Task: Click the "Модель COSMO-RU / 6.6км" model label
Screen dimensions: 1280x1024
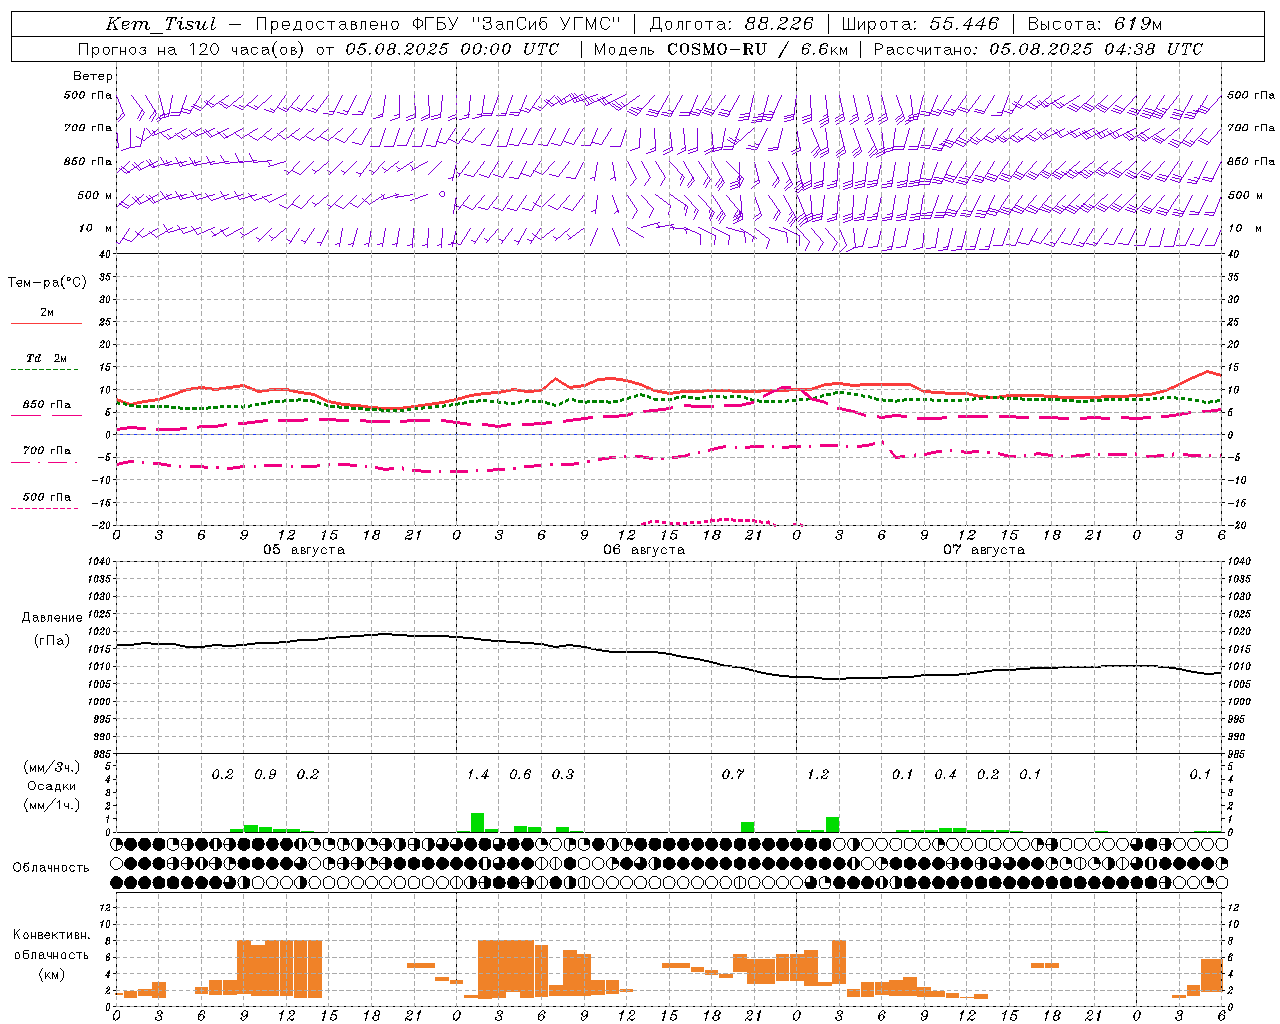Action: (x=720, y=49)
